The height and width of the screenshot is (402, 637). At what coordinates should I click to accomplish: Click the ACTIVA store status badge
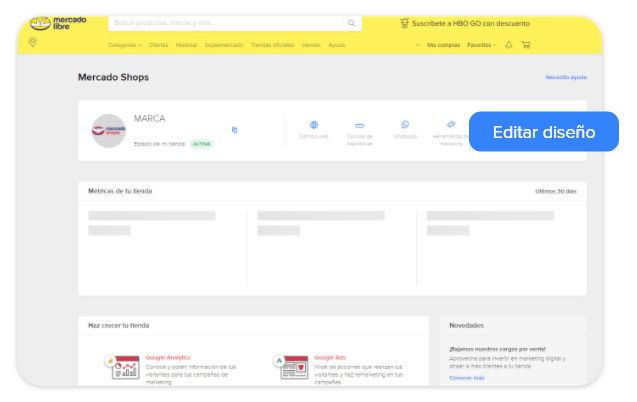click(202, 144)
